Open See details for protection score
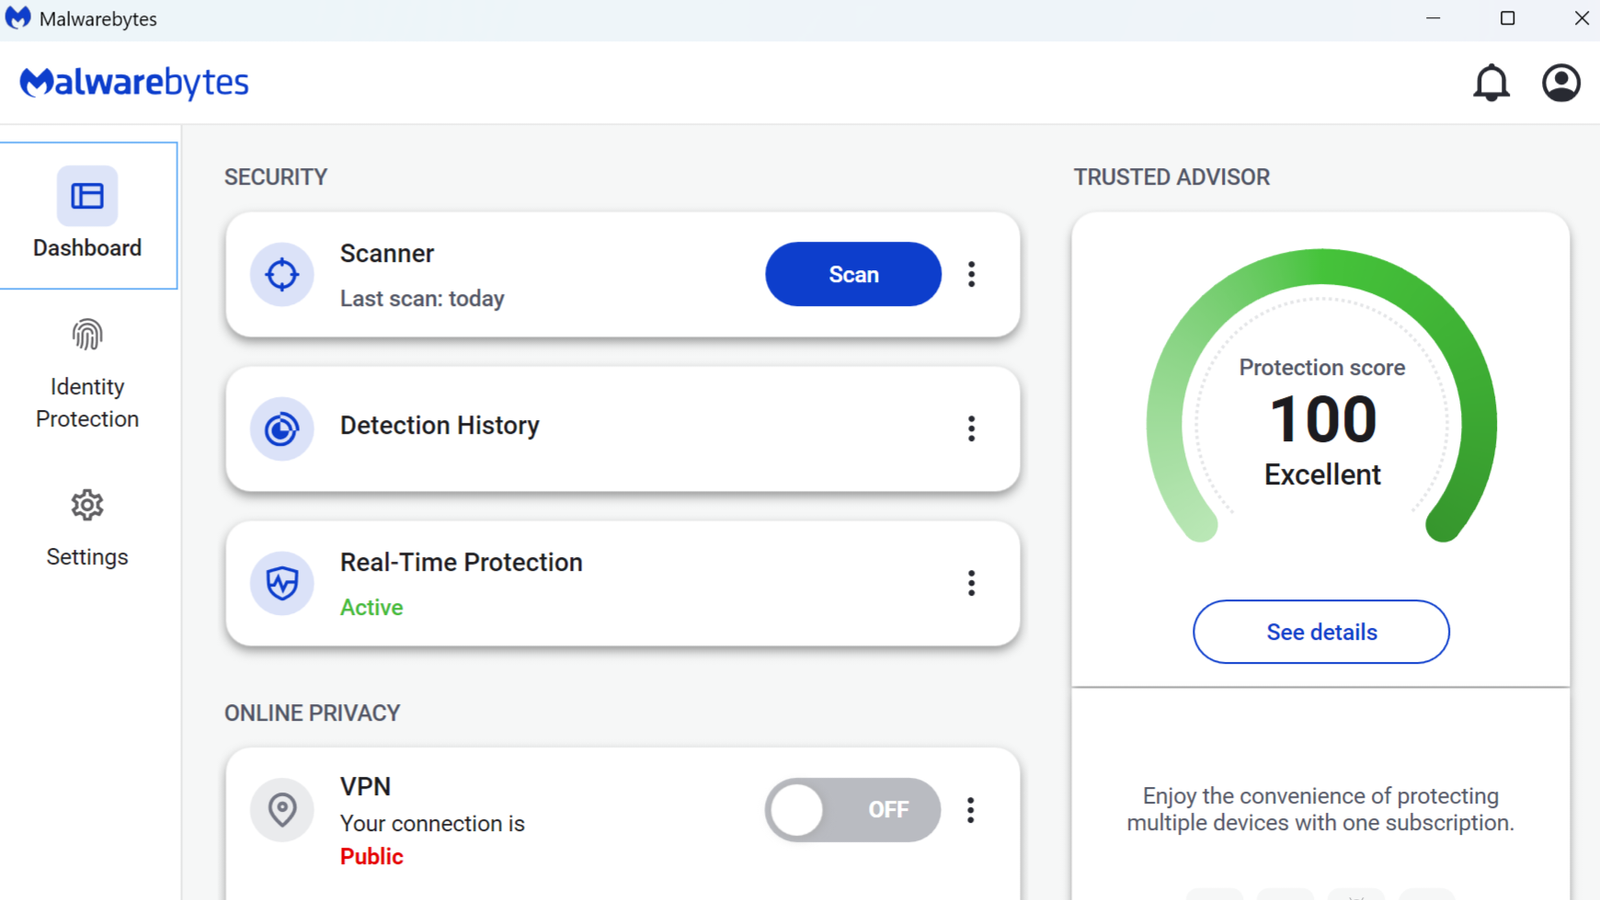The height and width of the screenshot is (900, 1600). point(1321,632)
